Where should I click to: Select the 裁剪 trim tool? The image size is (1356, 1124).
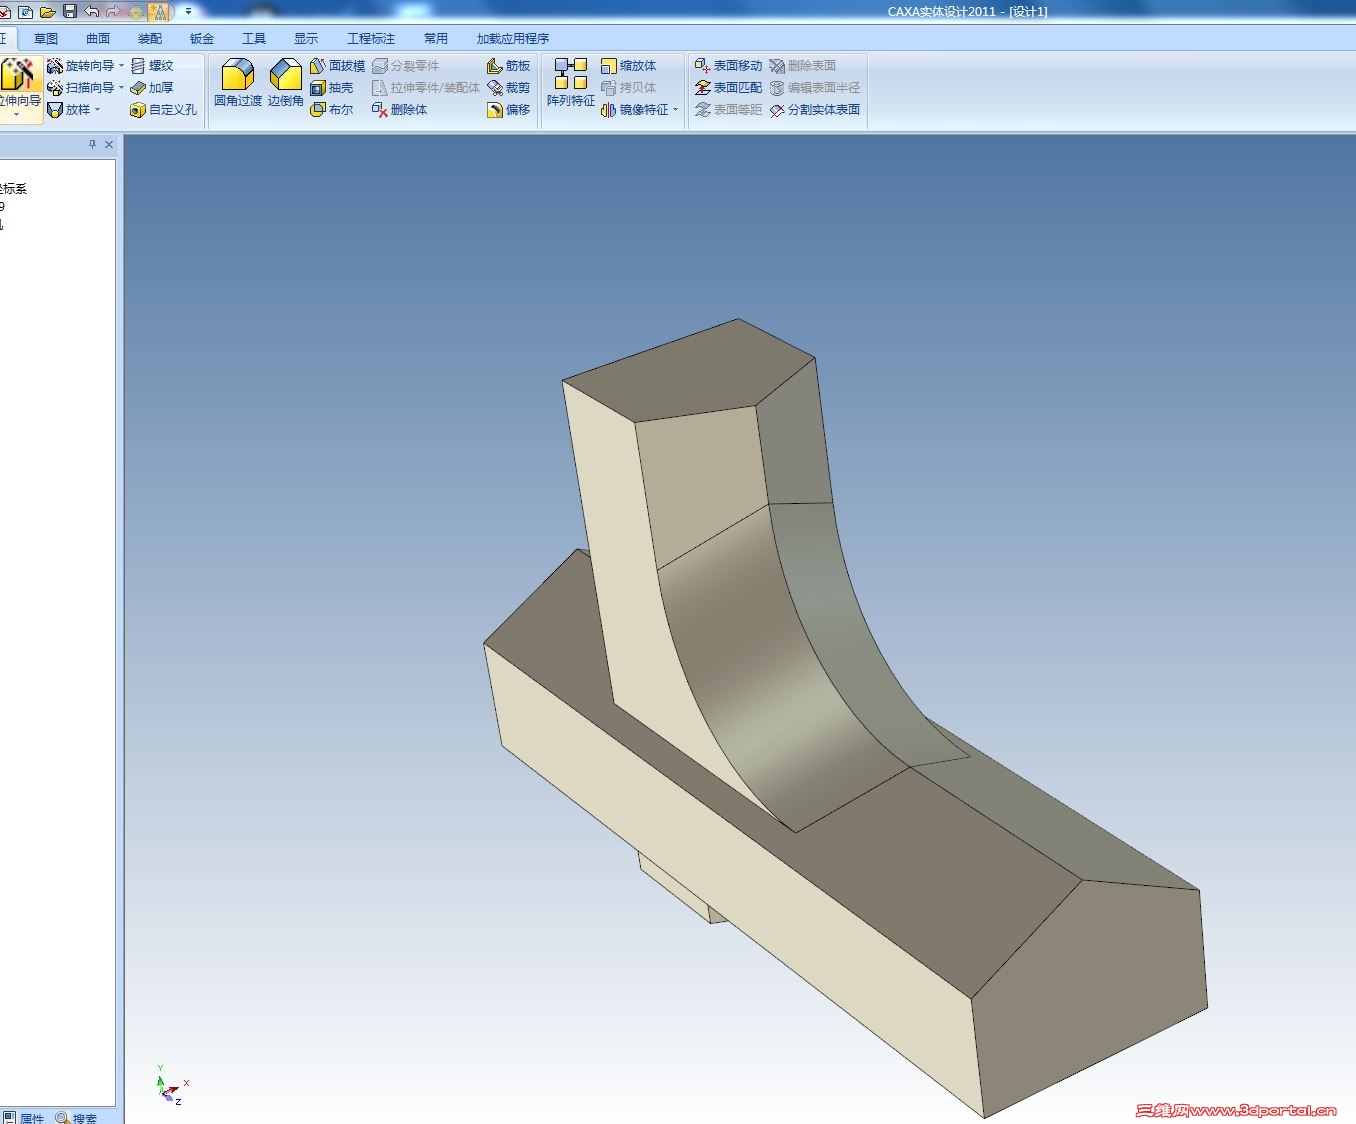[509, 88]
